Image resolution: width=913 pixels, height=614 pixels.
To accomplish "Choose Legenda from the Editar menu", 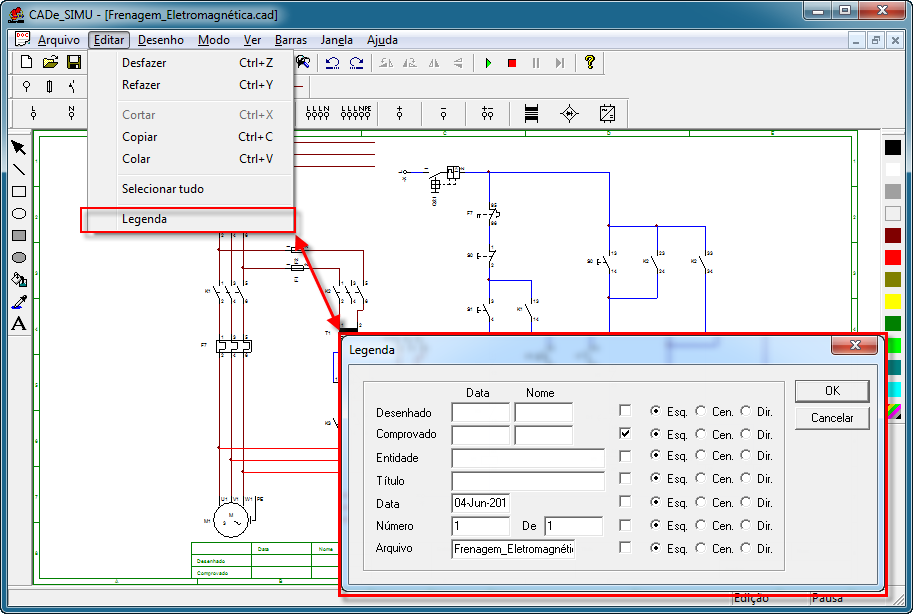I will [x=144, y=219].
